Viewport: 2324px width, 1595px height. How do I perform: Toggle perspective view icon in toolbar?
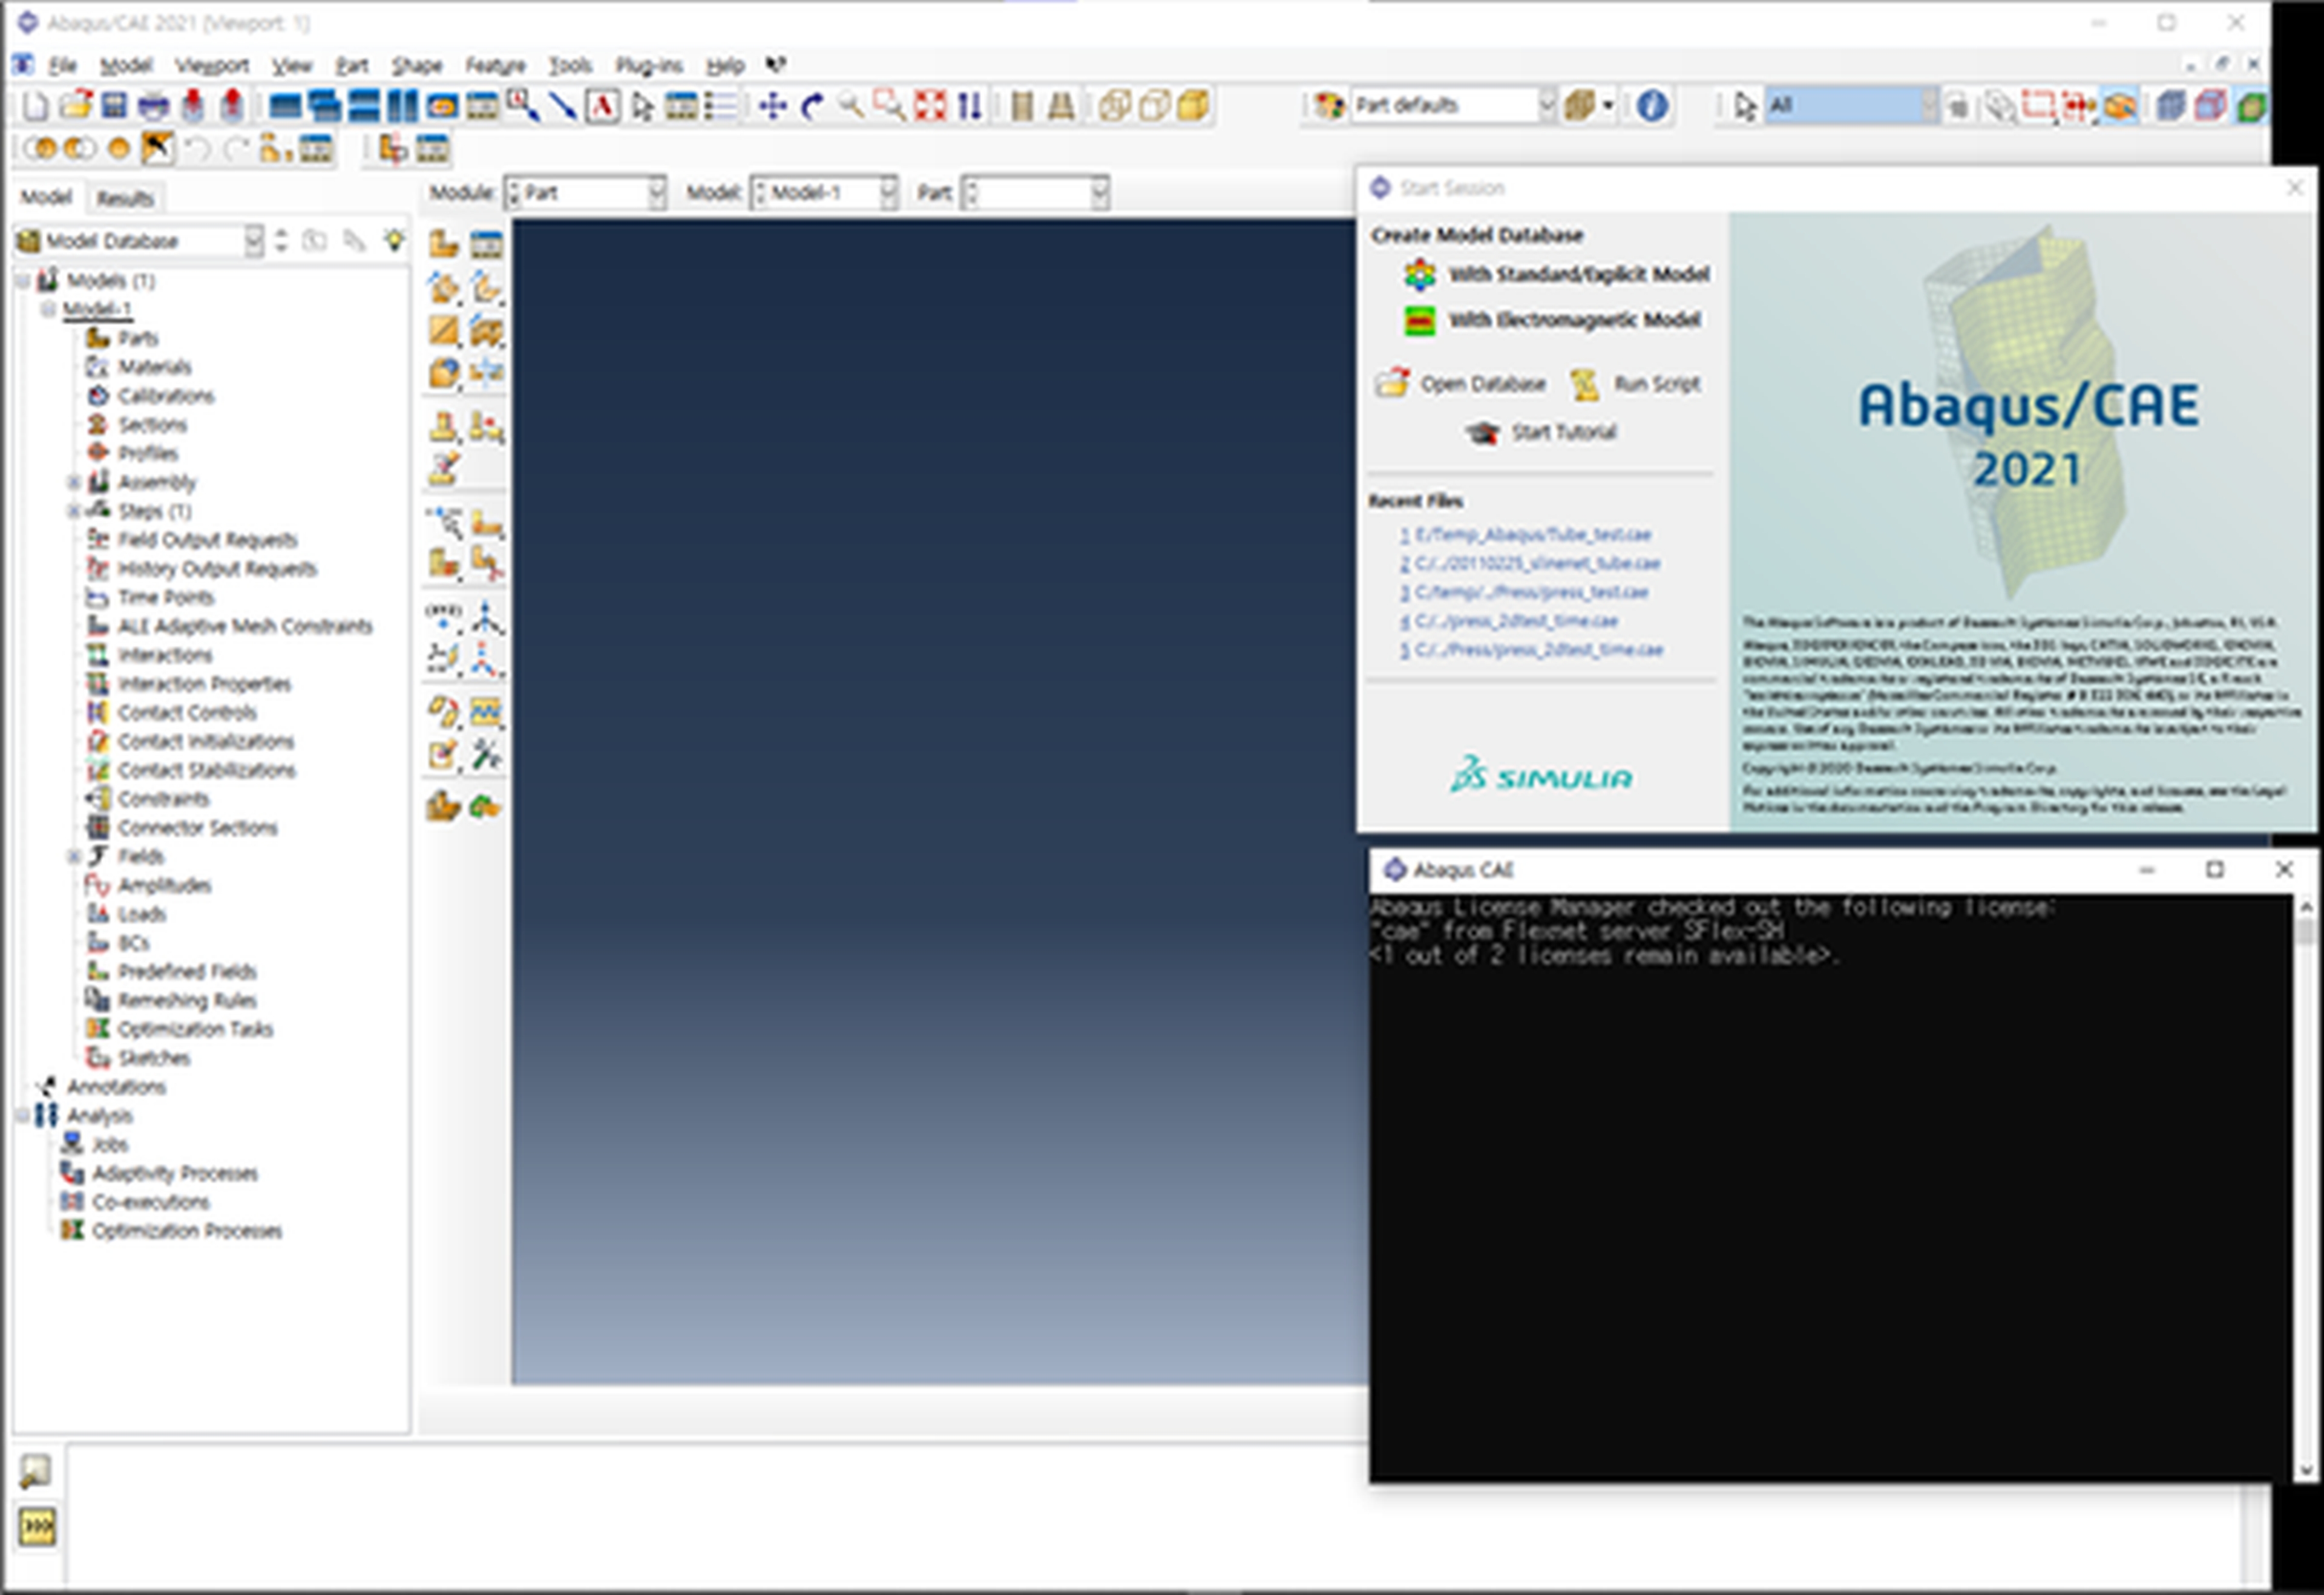(1061, 105)
